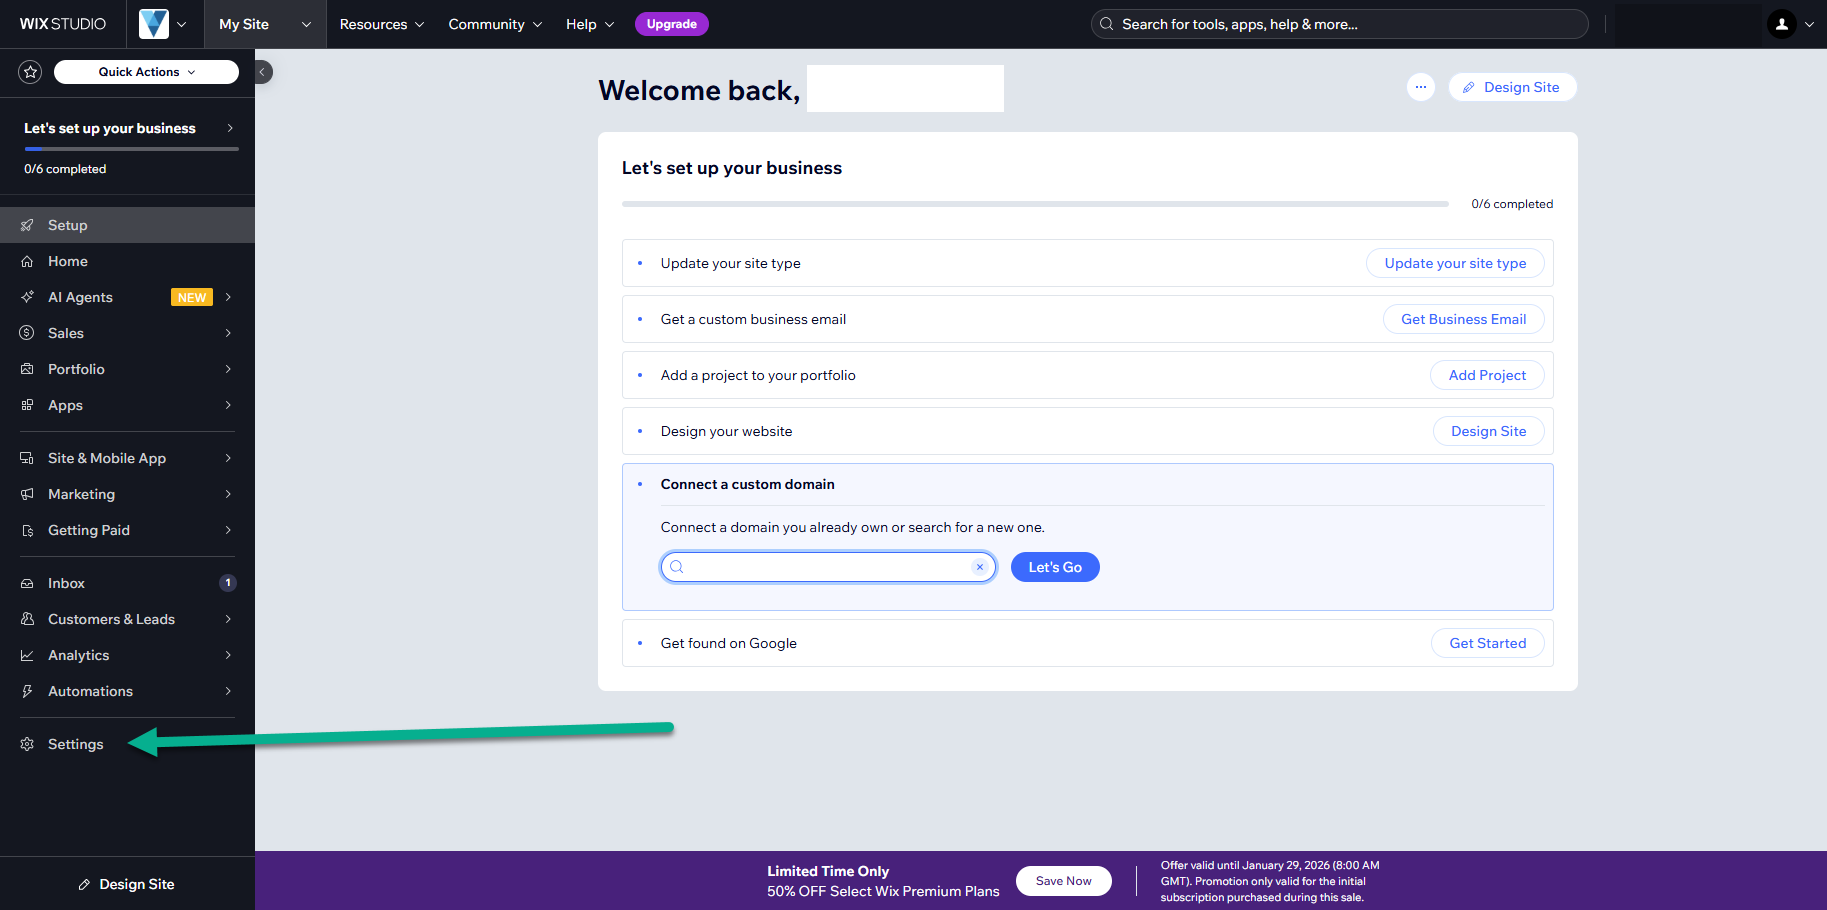The image size is (1827, 910).
Task: Click Design Site in the top-right header
Action: (1512, 87)
